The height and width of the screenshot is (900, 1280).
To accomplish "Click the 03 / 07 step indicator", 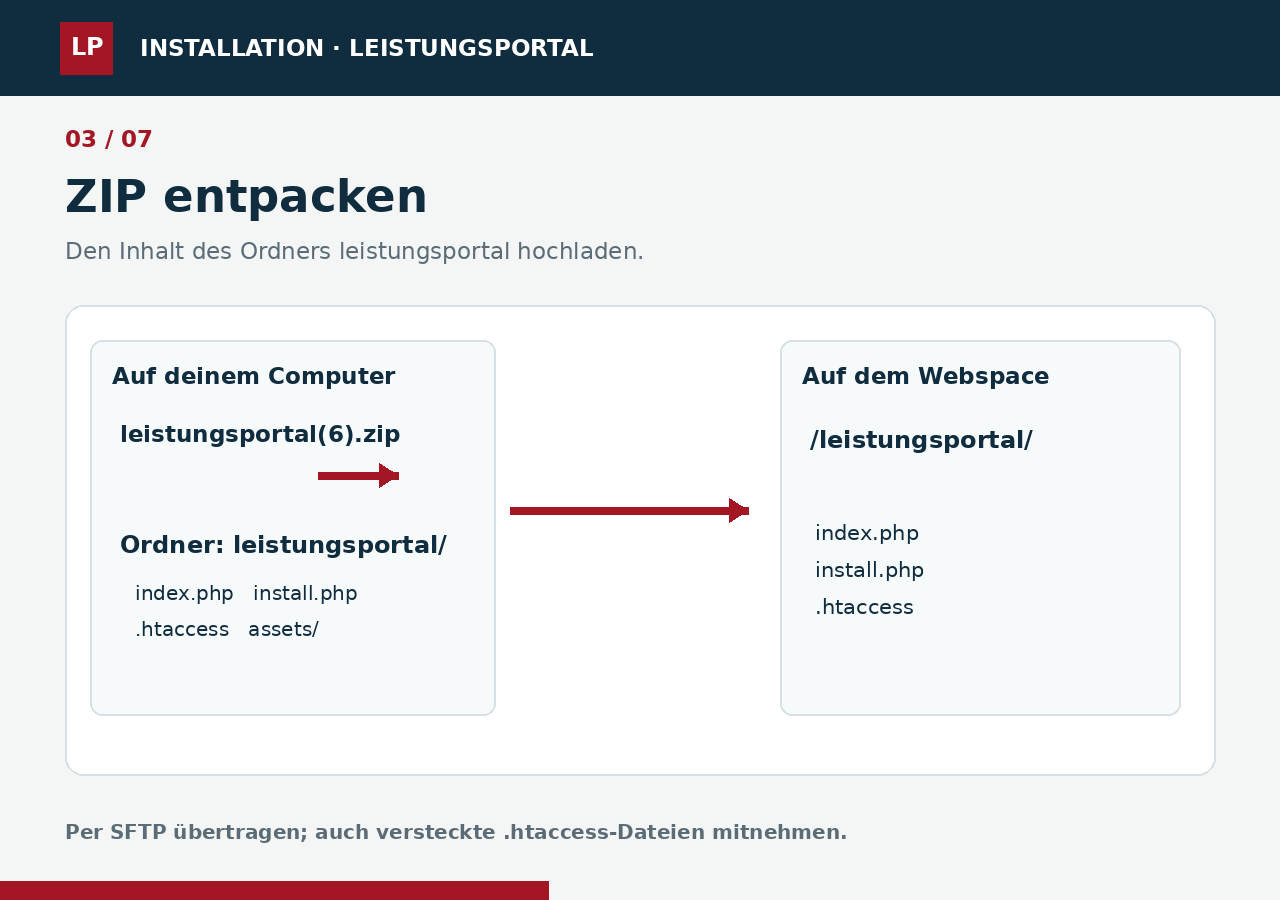I will 109,140.
